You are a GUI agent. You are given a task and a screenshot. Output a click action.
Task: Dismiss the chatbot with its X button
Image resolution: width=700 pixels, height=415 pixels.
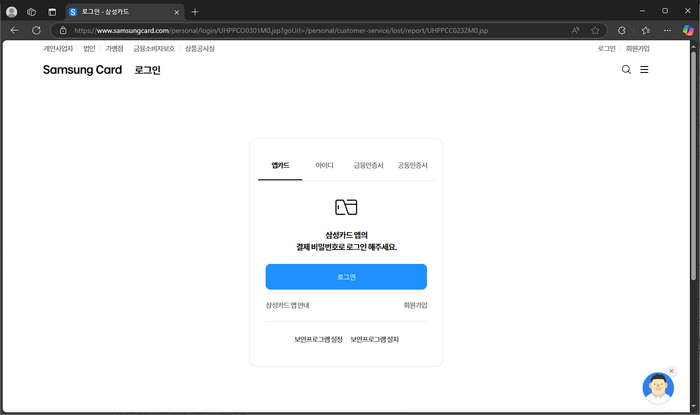pos(671,371)
